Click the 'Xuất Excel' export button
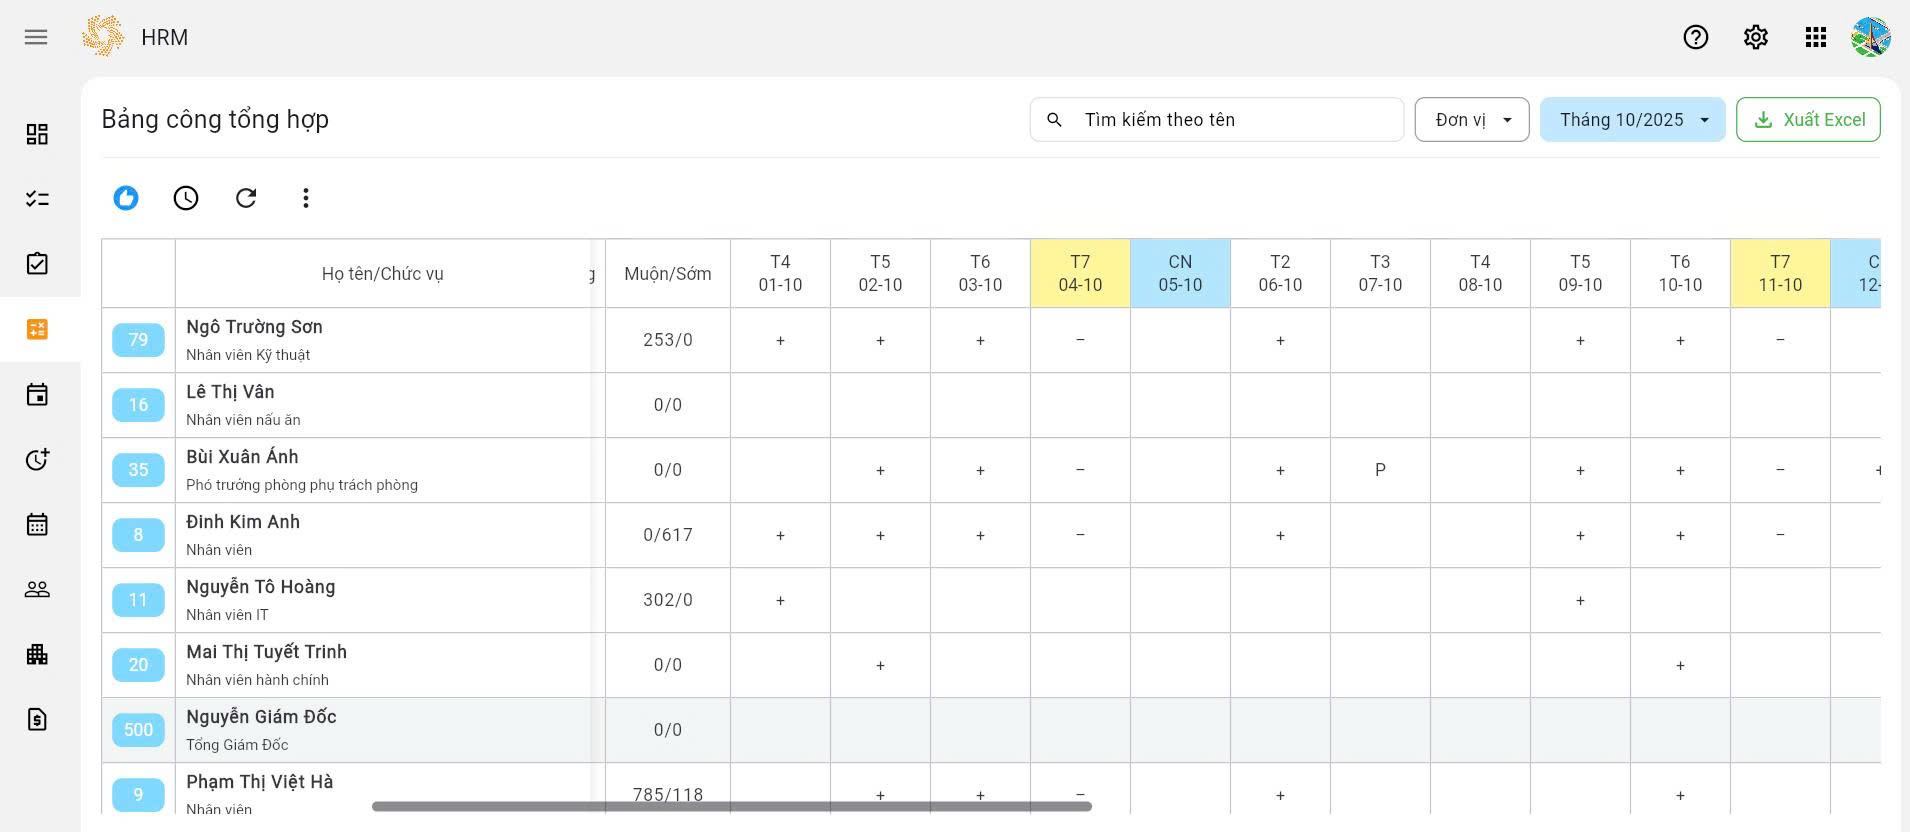 (x=1808, y=120)
